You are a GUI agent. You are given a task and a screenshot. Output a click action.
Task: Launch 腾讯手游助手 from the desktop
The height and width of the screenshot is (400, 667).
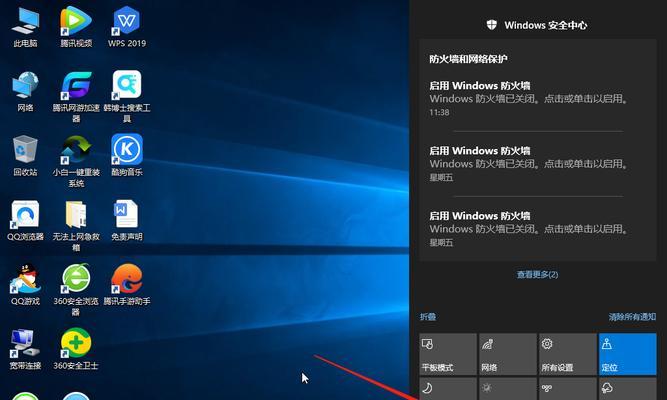pyautogui.click(x=127, y=285)
